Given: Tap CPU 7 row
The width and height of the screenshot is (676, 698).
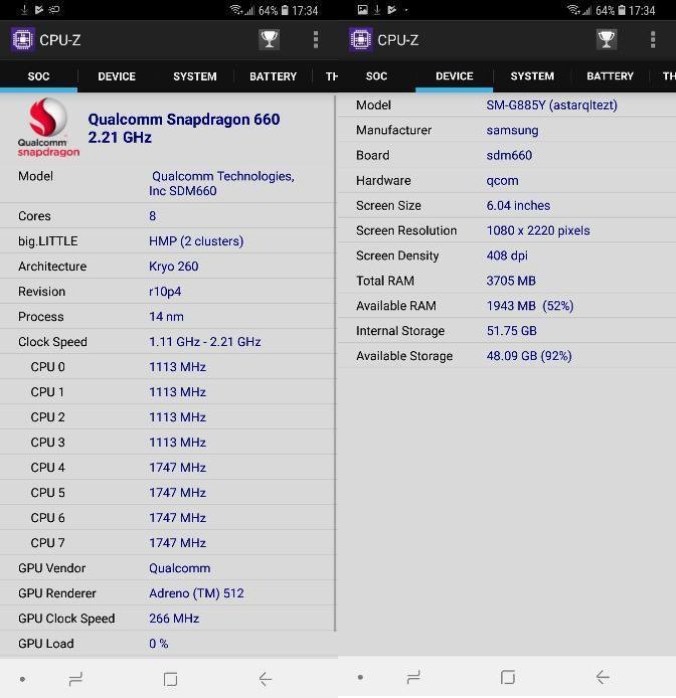Looking at the screenshot, I should (167, 543).
